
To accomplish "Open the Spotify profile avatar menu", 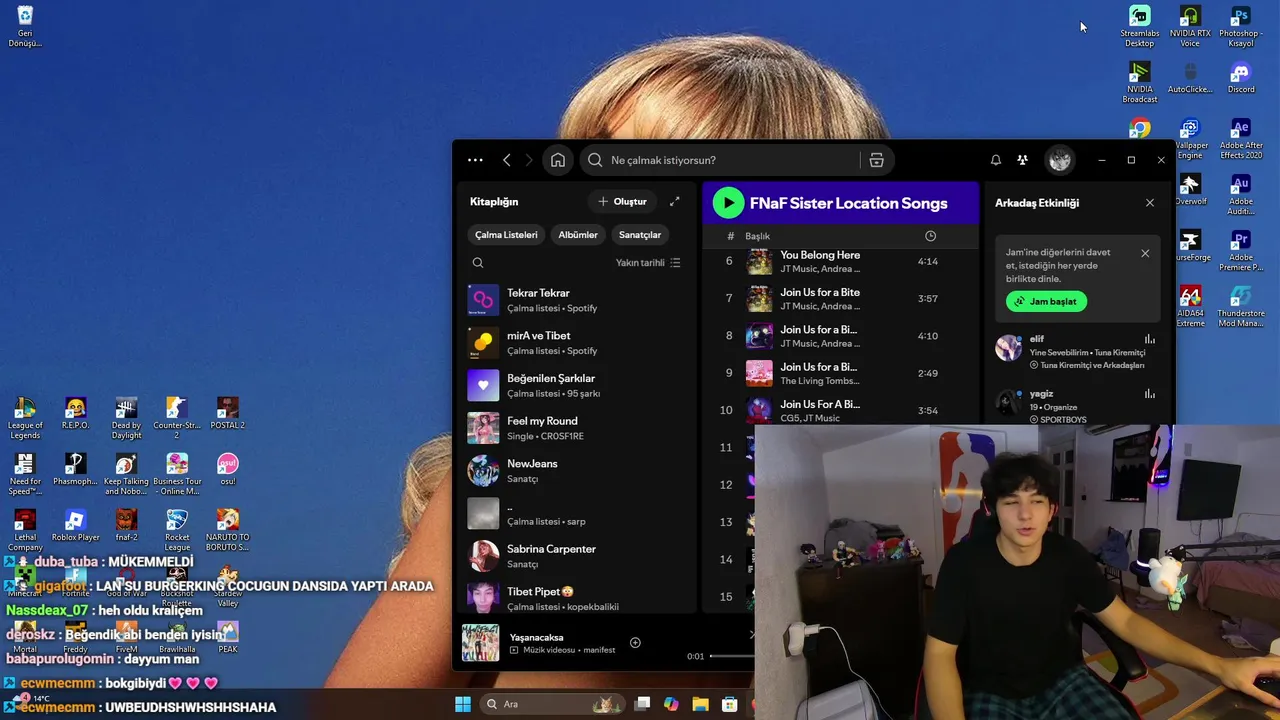I will click(1060, 160).
